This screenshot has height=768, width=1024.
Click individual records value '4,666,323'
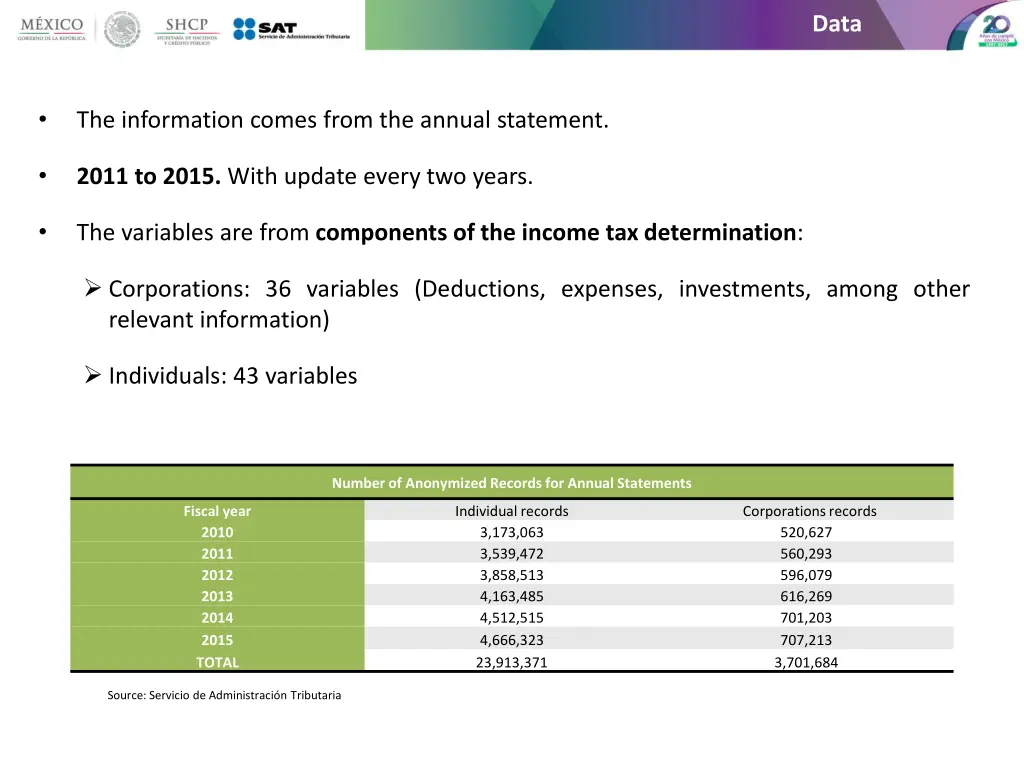tap(511, 641)
